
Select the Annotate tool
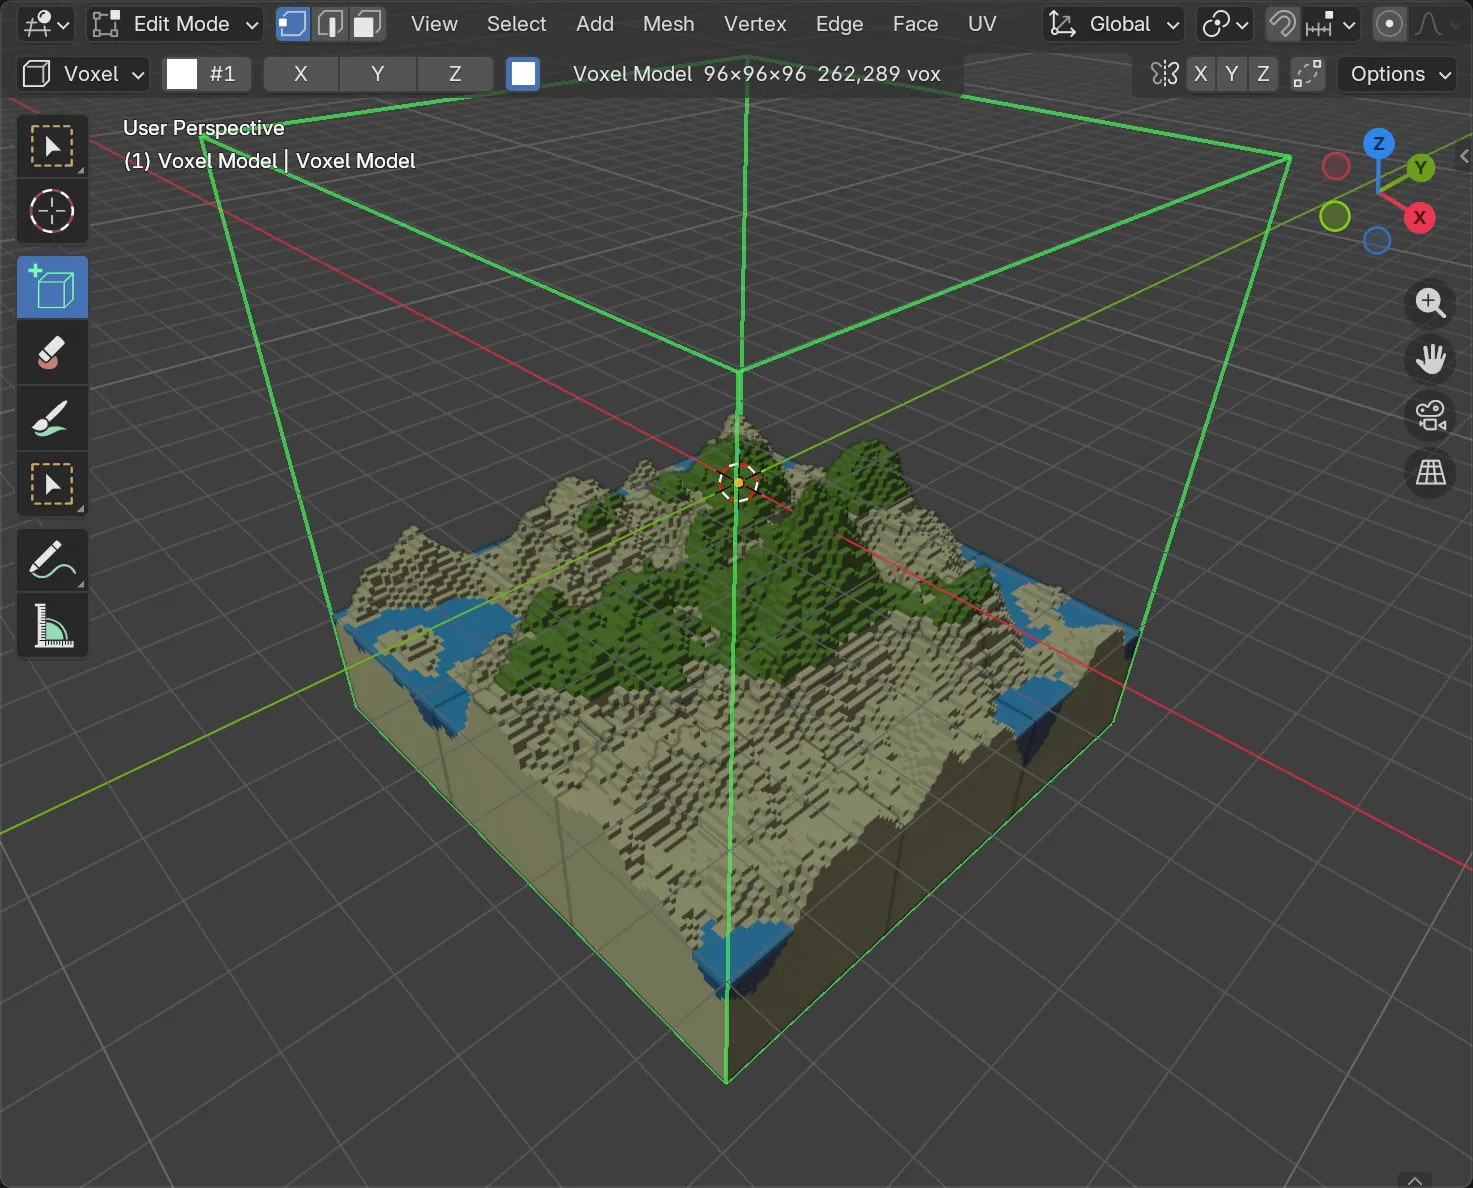pyautogui.click(x=52, y=560)
